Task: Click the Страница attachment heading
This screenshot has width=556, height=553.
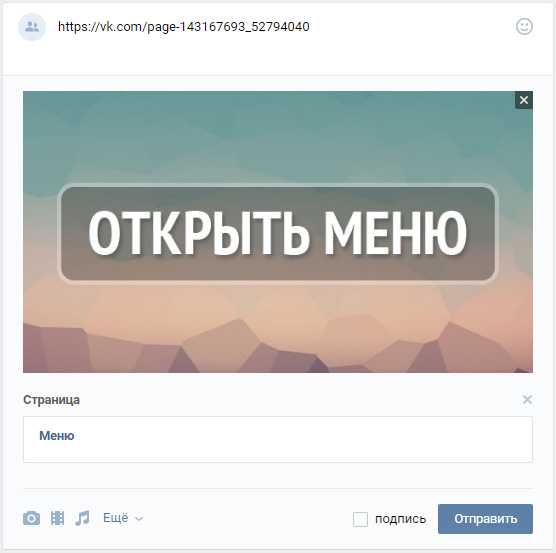Action: point(51,400)
